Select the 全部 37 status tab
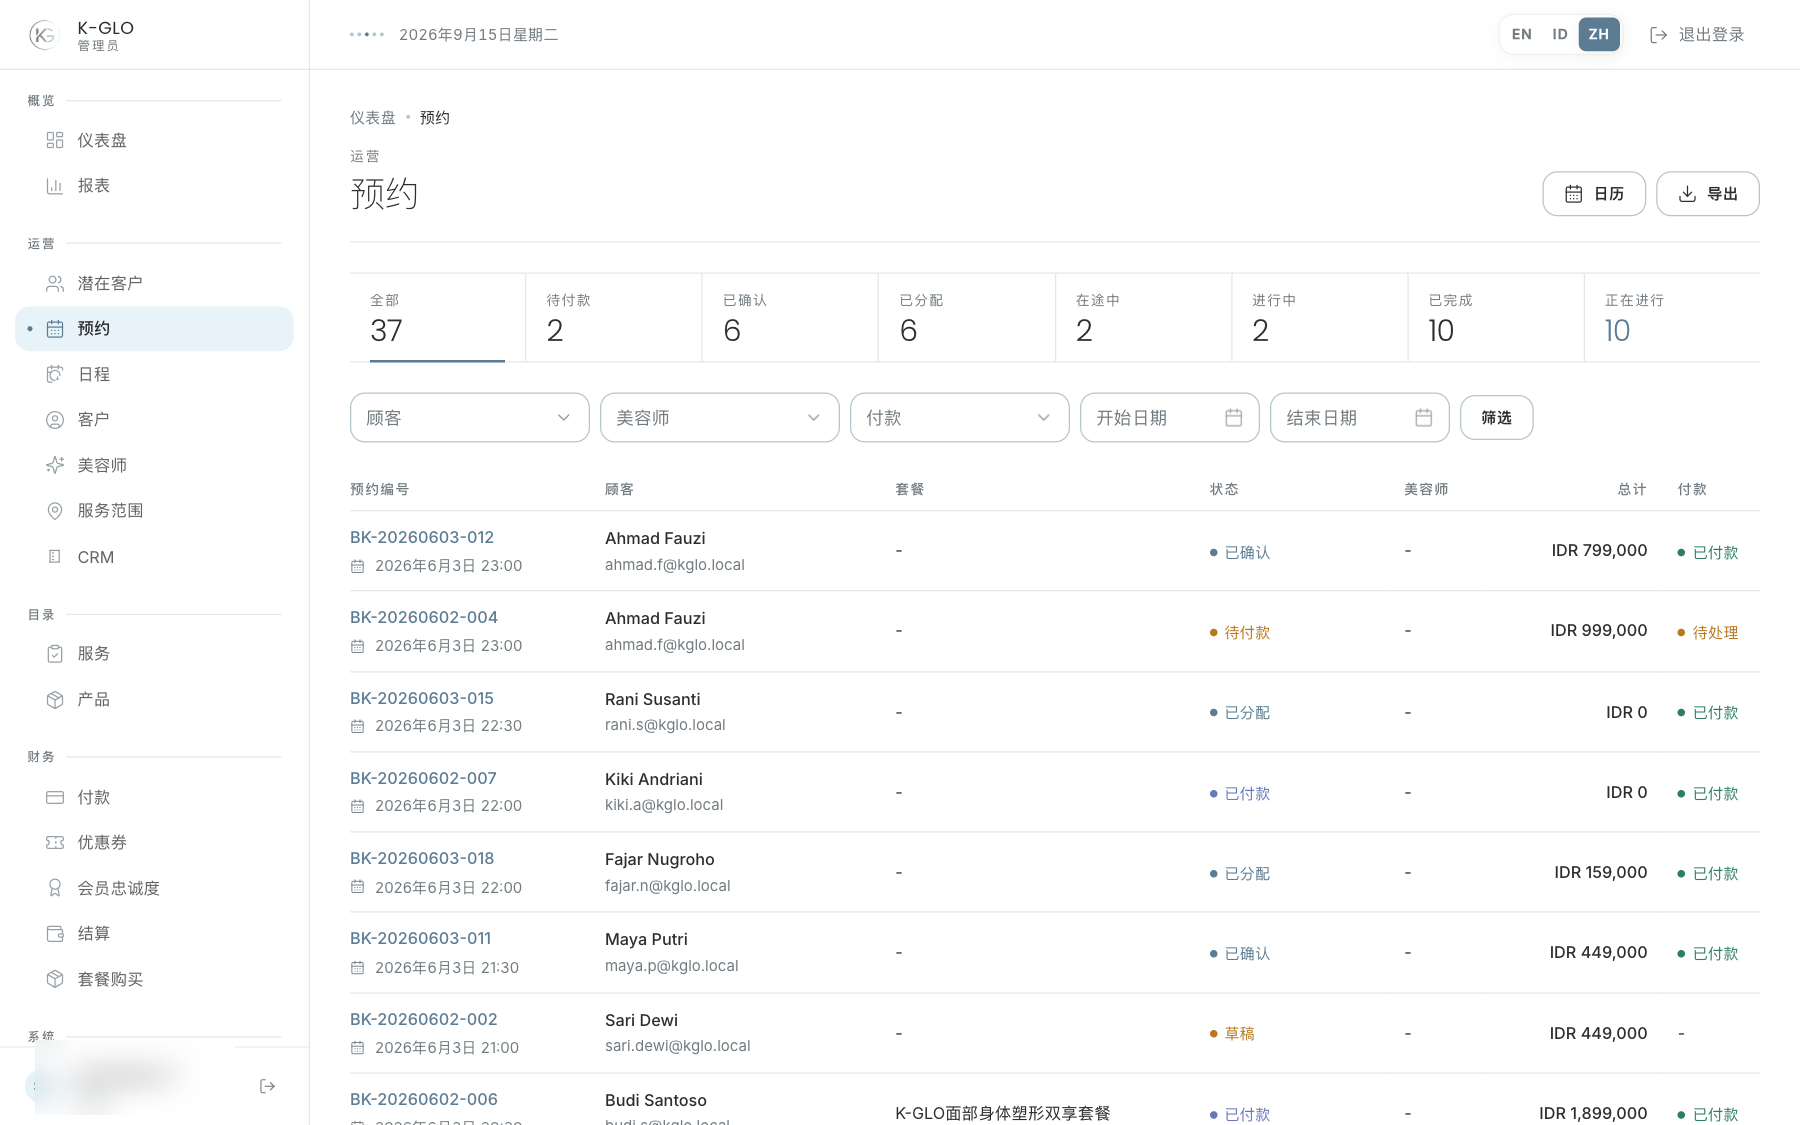The width and height of the screenshot is (1800, 1125). 437,318
